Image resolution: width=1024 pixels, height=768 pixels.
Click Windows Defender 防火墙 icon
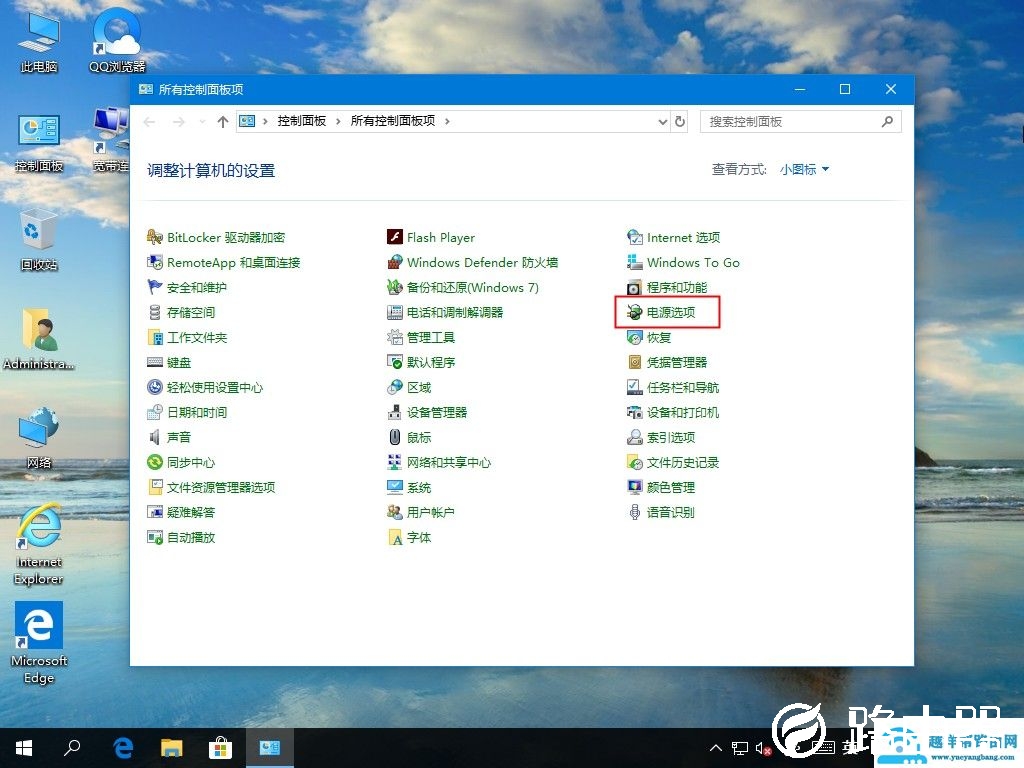click(394, 263)
